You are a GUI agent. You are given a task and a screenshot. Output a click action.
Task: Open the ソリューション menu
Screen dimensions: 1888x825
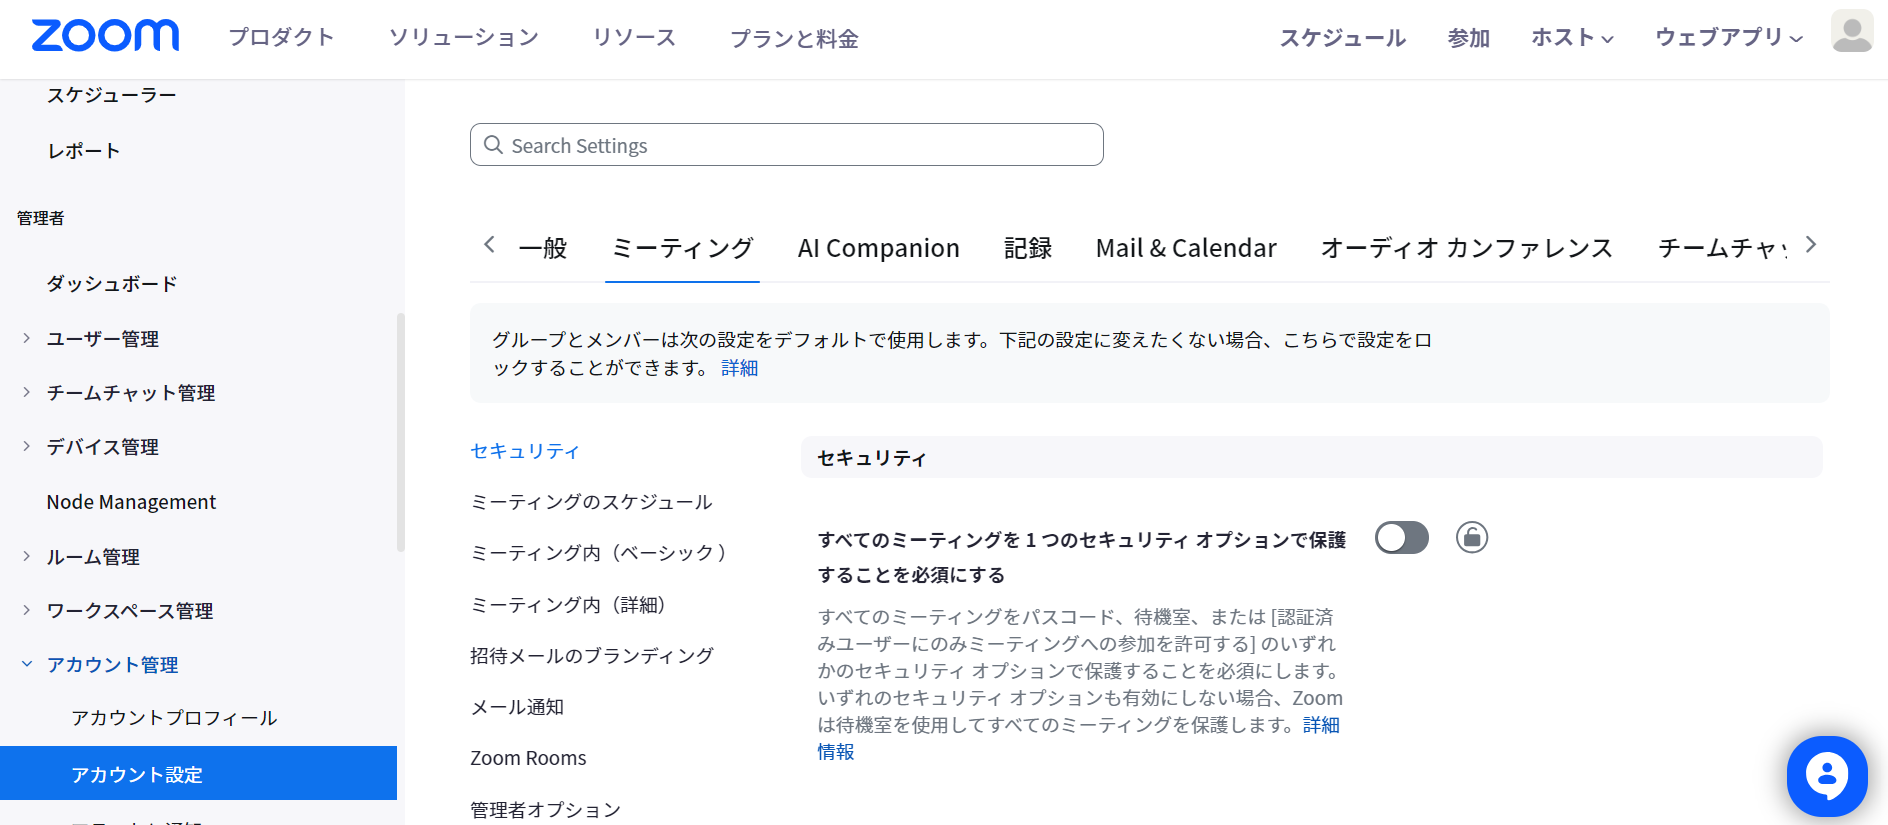464,38
